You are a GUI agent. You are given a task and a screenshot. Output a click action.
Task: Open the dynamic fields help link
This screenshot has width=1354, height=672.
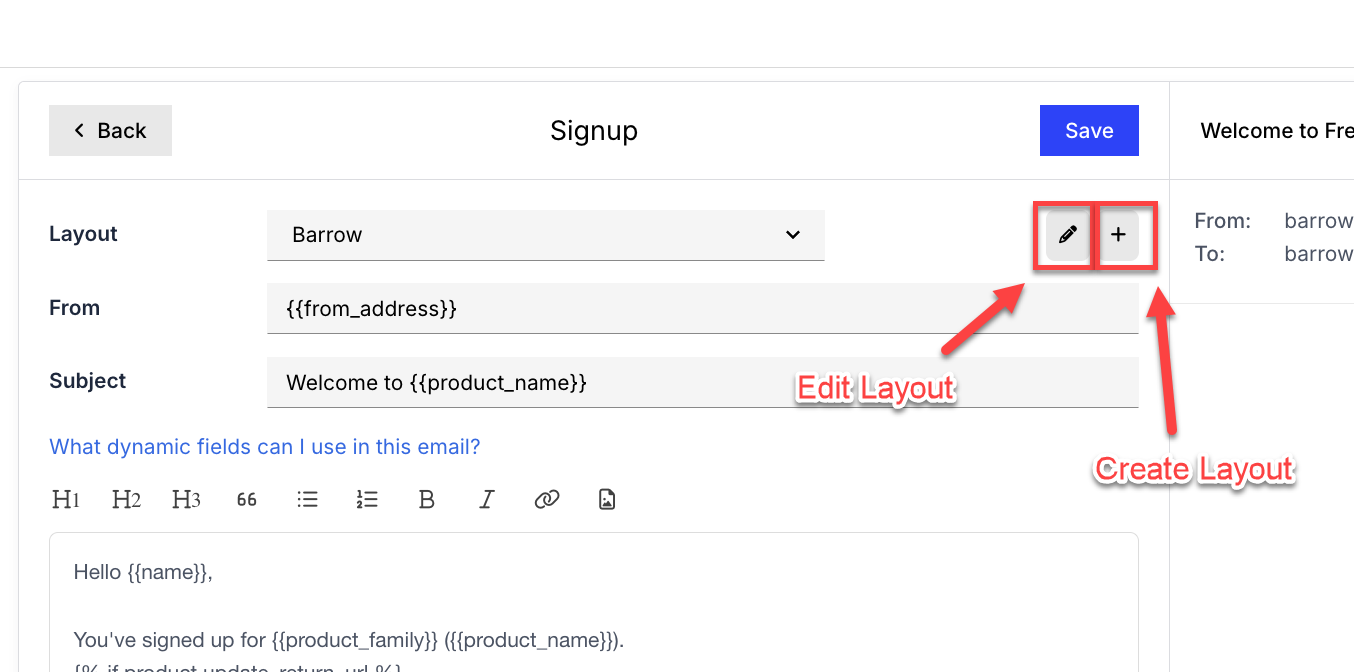(265, 447)
